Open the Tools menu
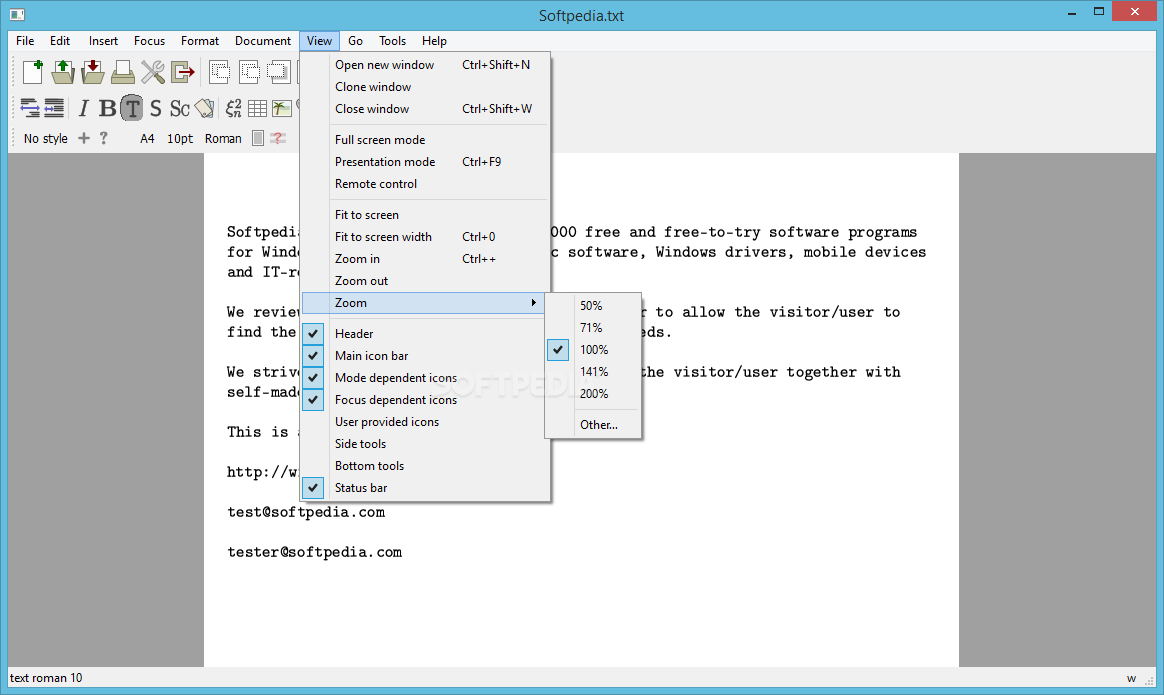 click(393, 41)
